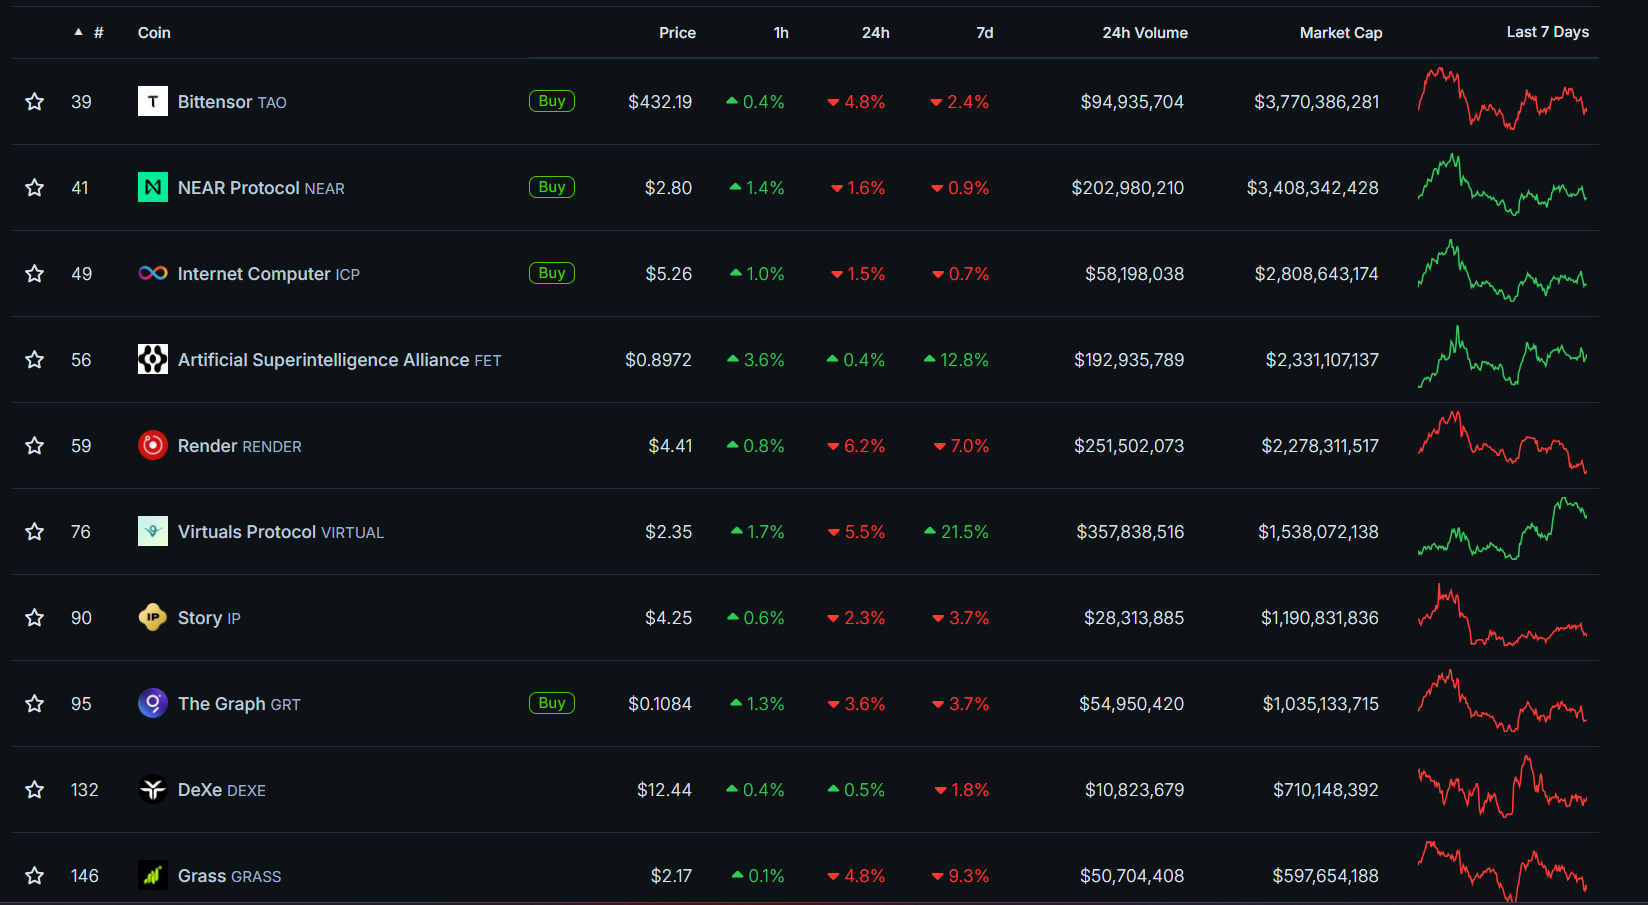Buy Internet Computer ICP button

click(x=552, y=273)
